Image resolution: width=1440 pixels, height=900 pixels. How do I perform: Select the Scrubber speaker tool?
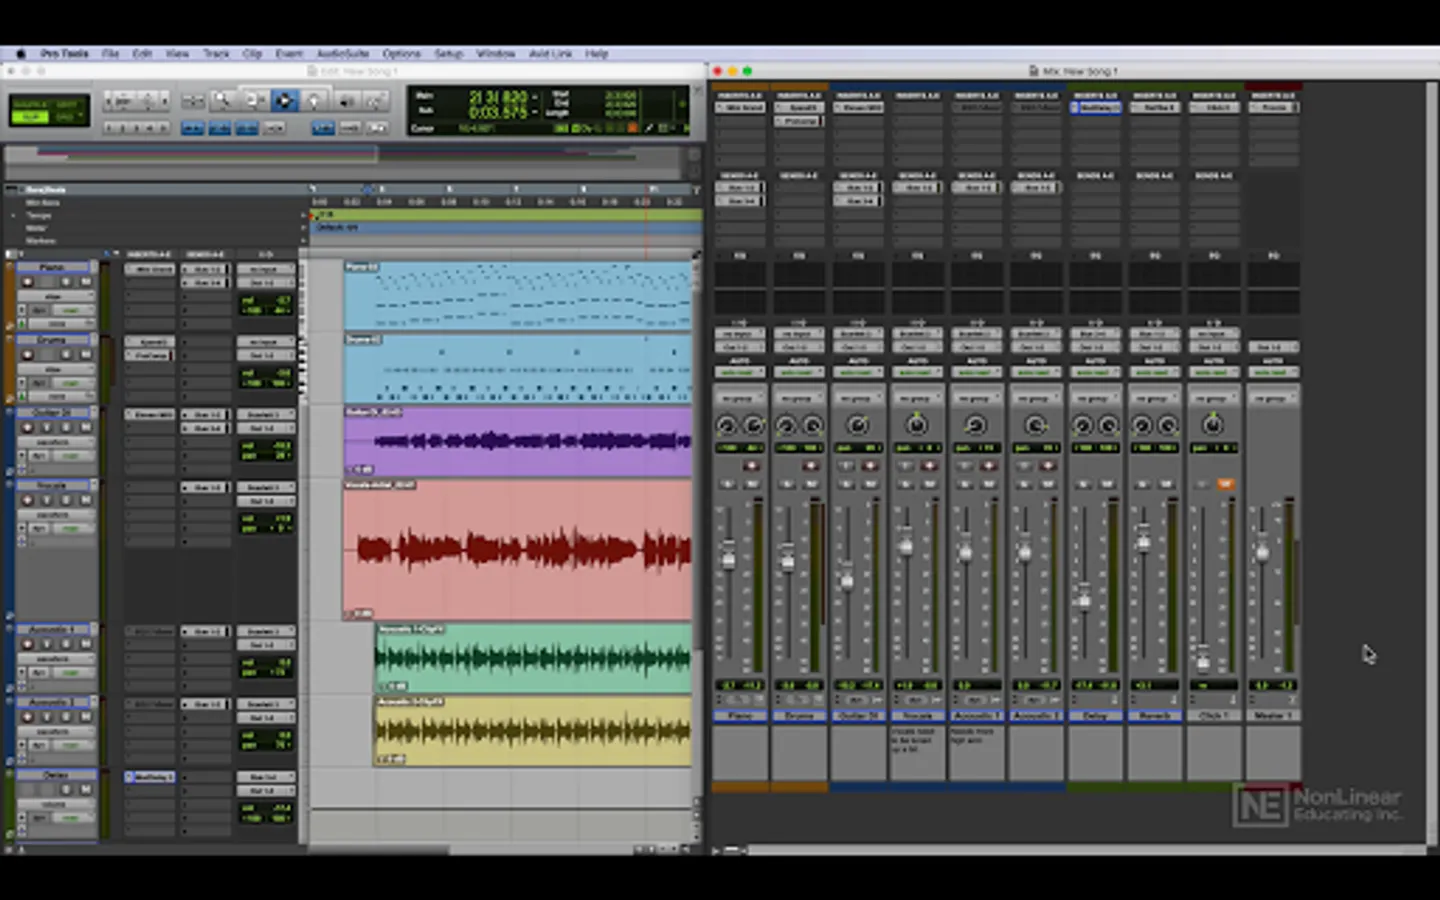345,101
